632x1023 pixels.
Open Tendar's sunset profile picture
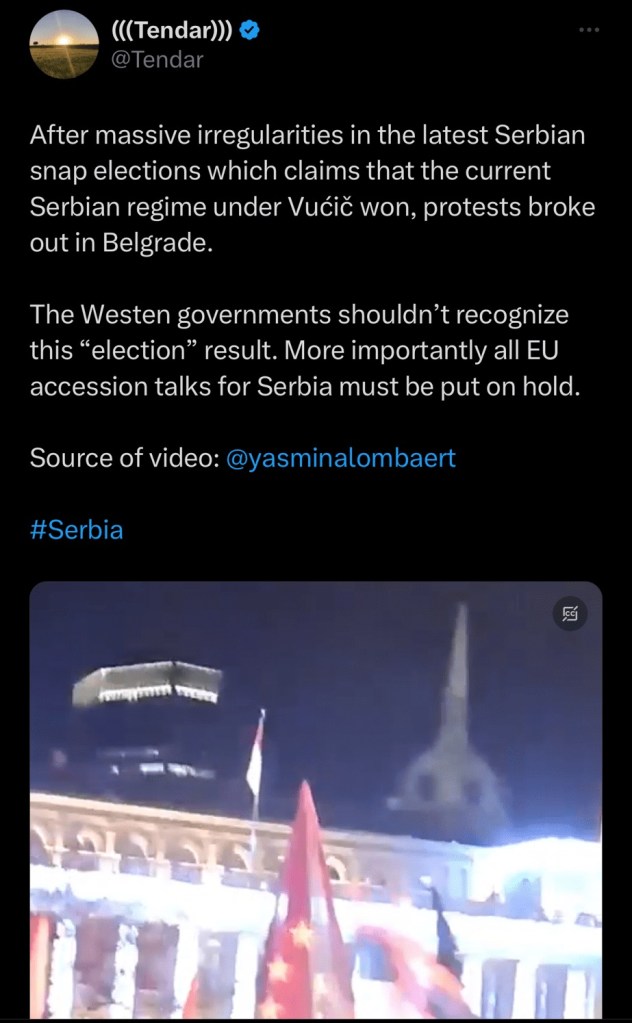(65, 45)
